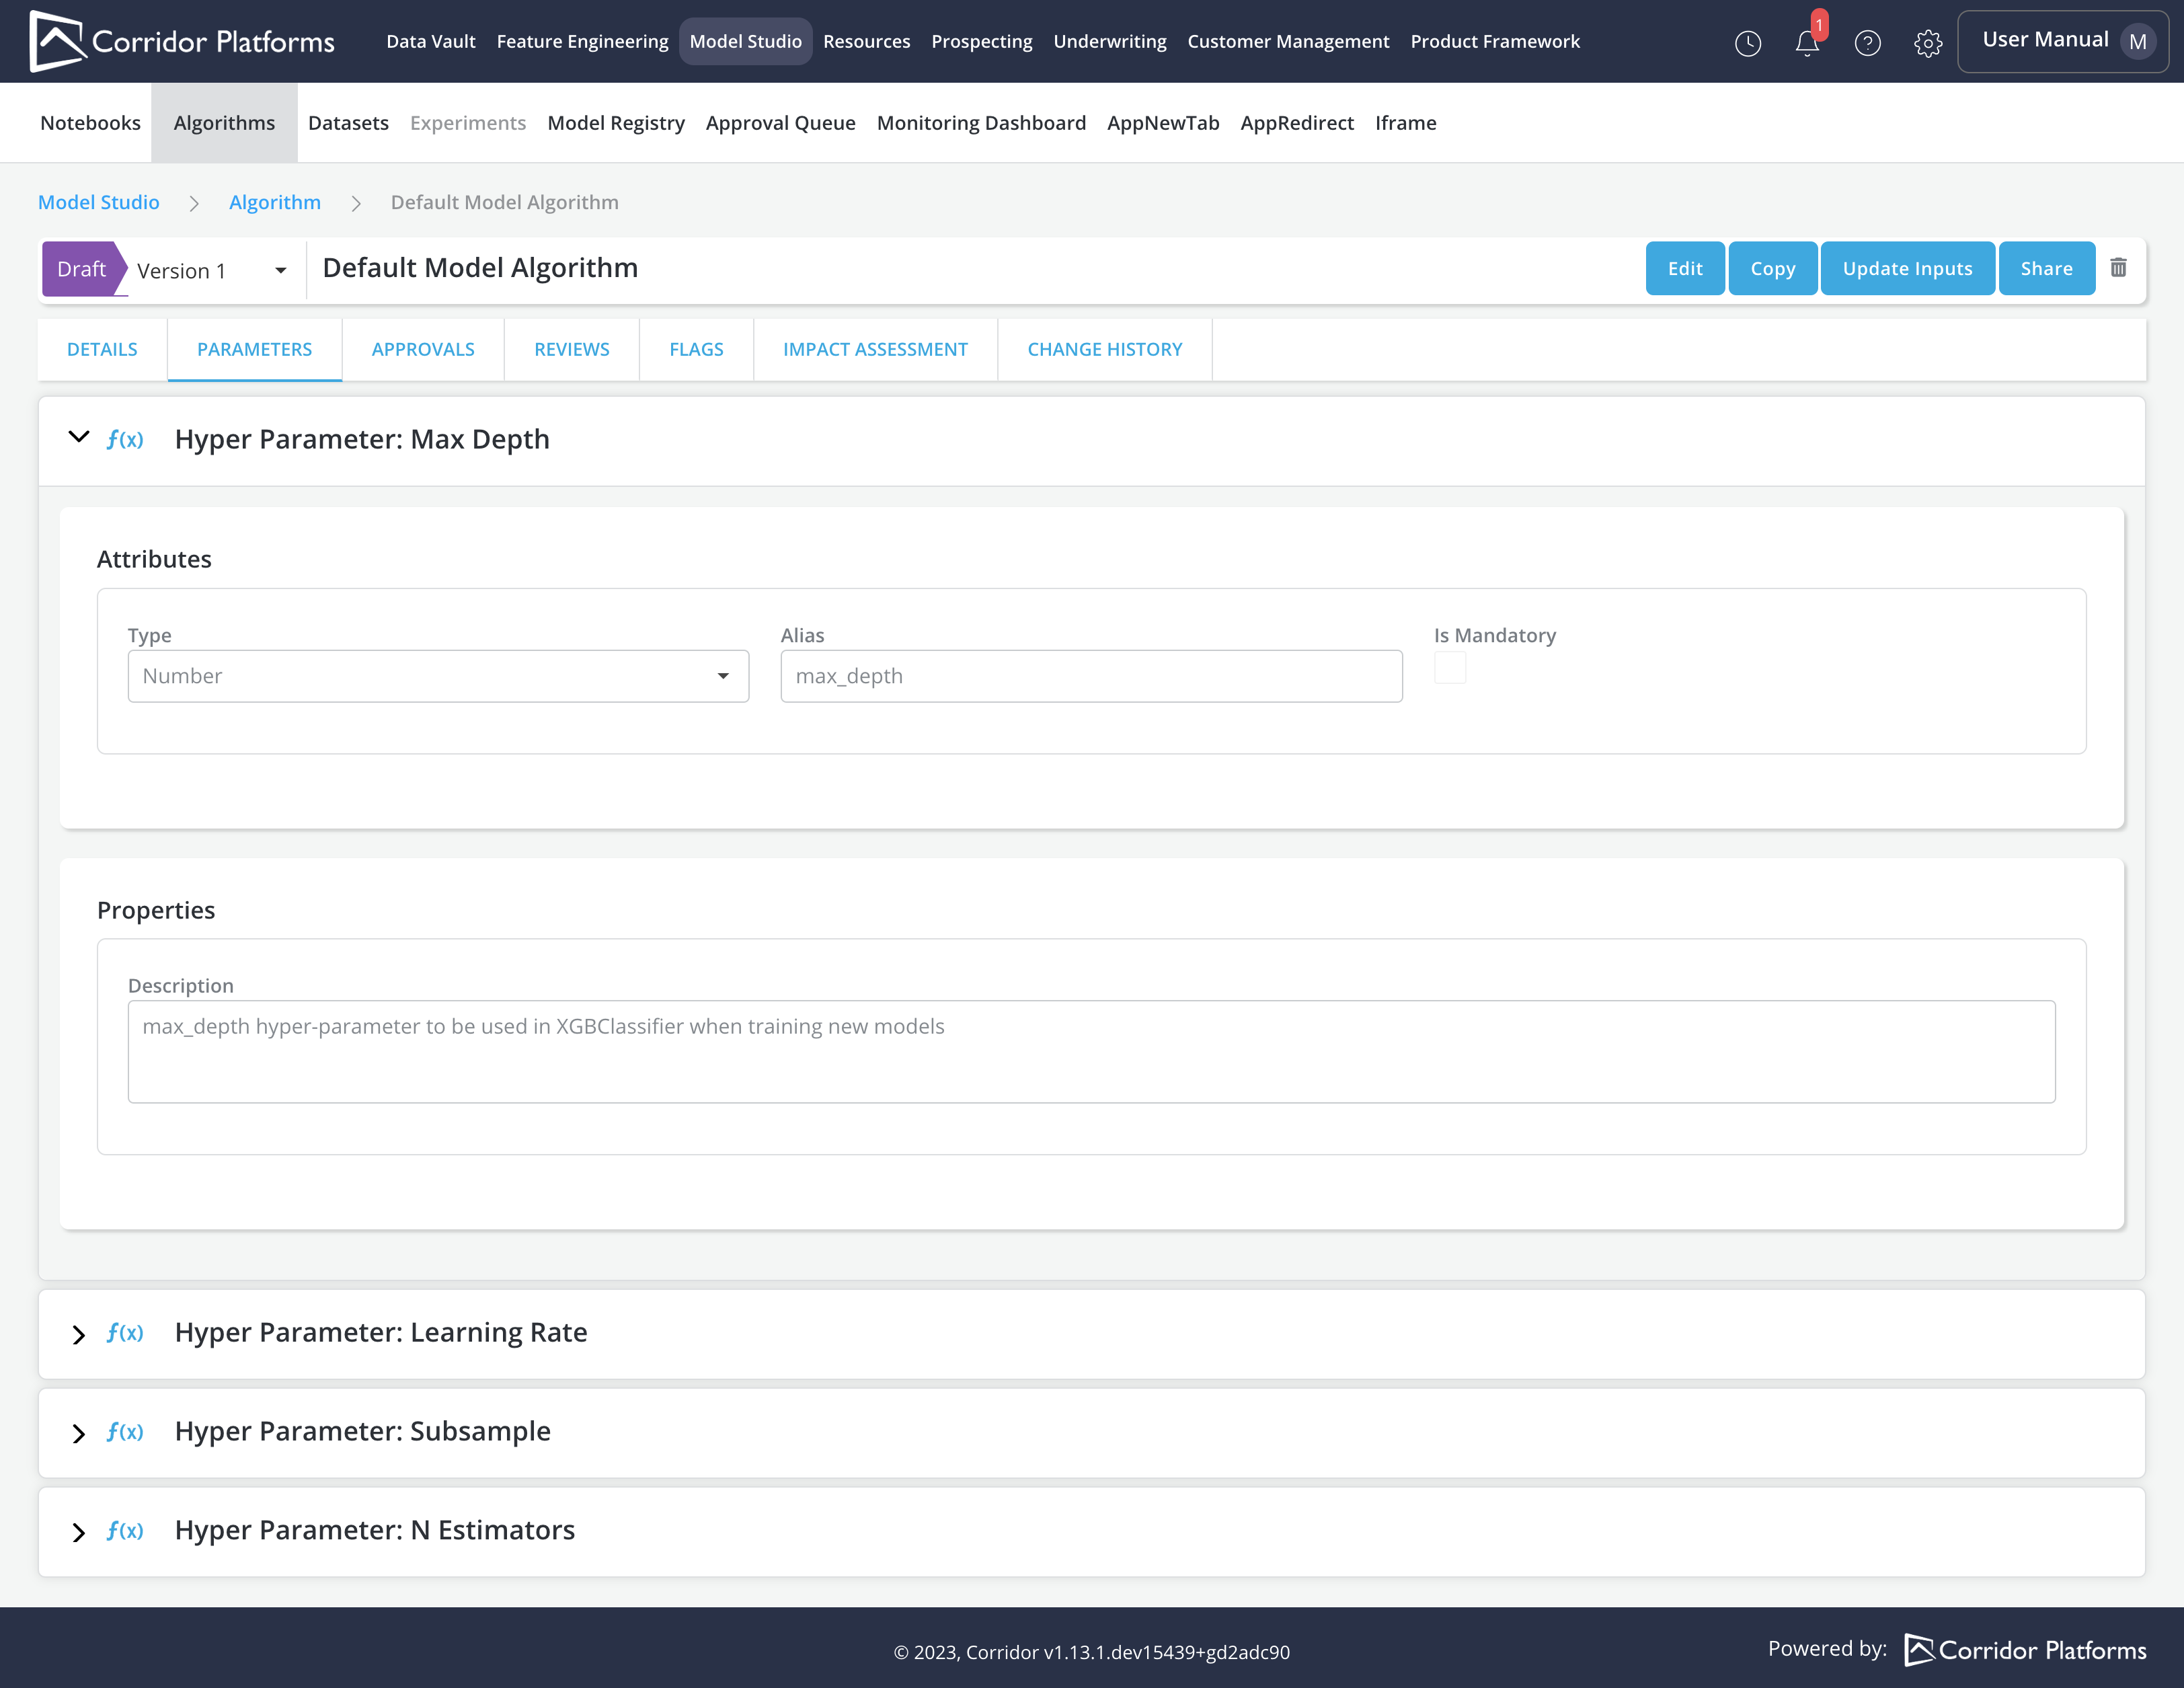Image resolution: width=2184 pixels, height=1688 pixels.
Task: Expand Hyper Parameter: N Estimators section
Action: point(78,1531)
